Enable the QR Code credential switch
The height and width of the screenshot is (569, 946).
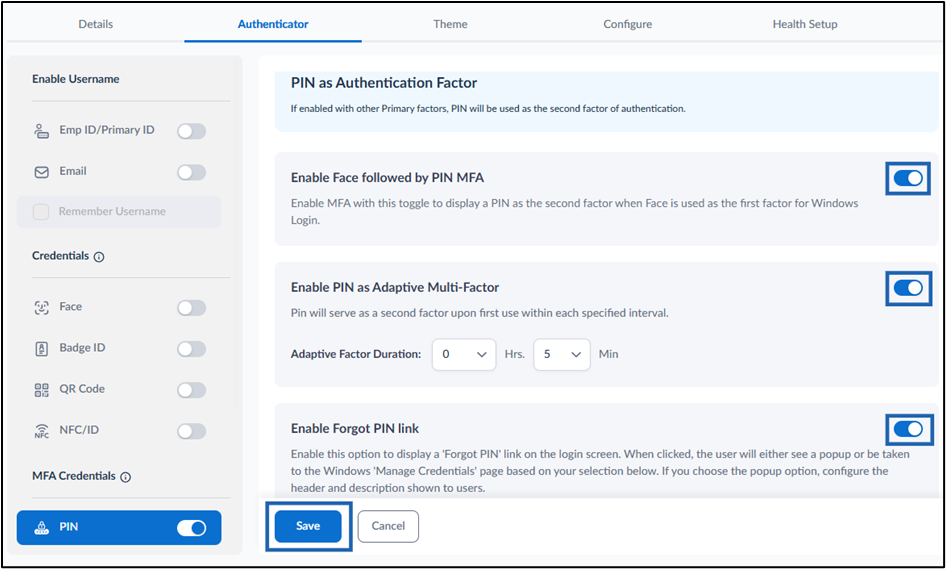coord(191,390)
